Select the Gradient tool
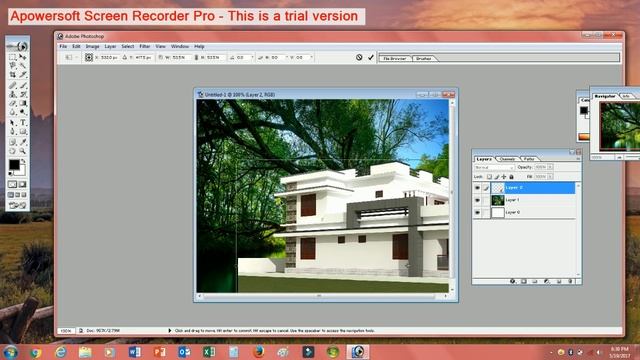The width and height of the screenshot is (640, 360). coord(23,103)
